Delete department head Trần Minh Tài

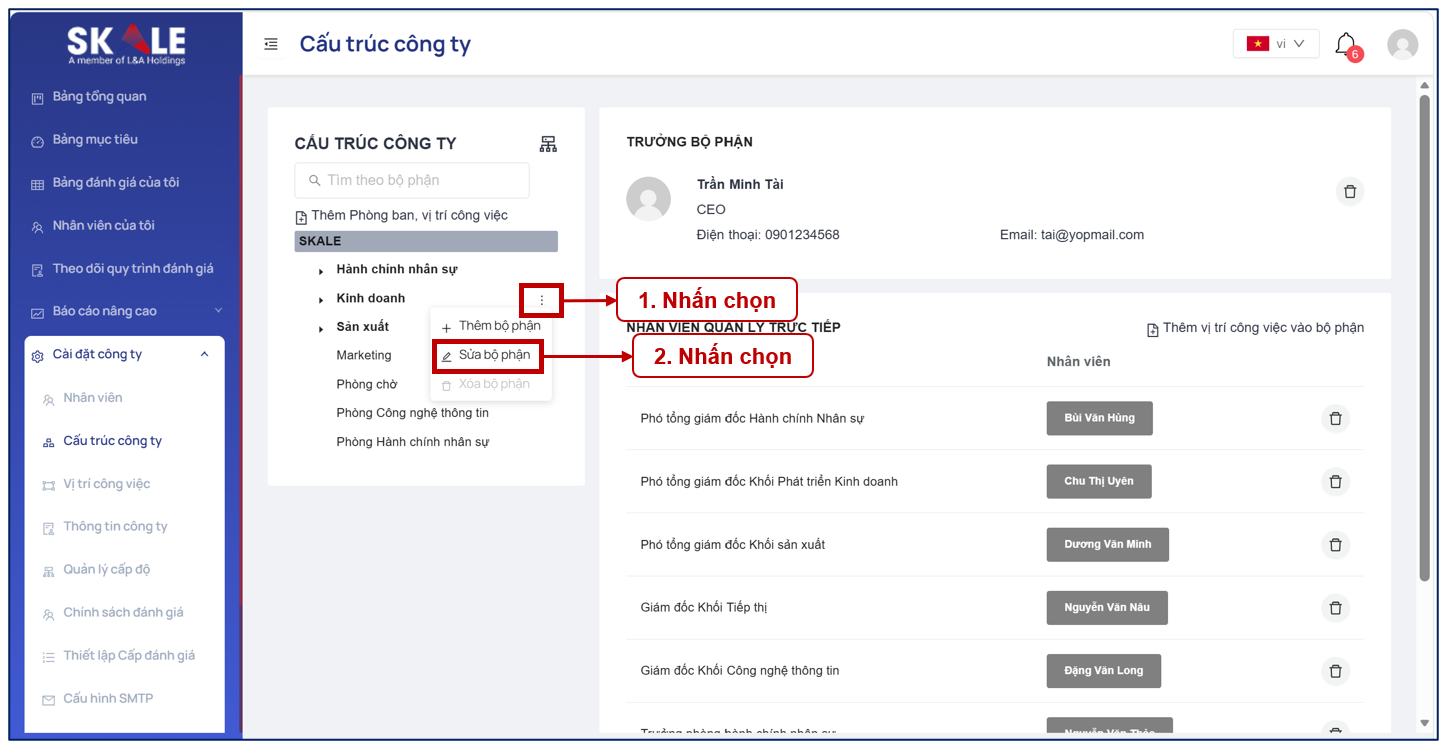(1350, 191)
